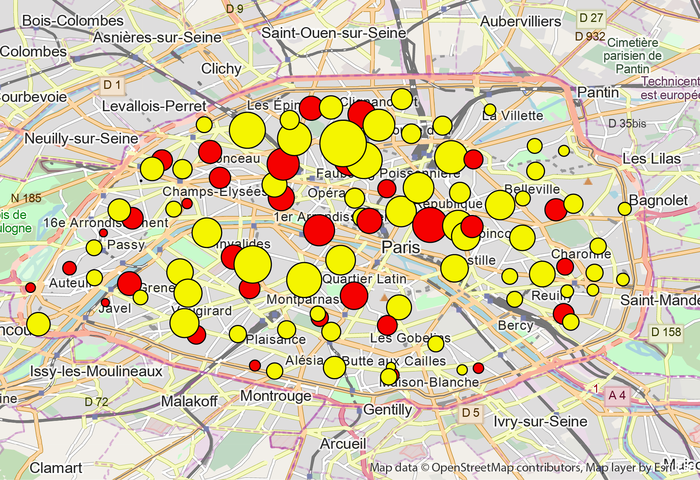700x480 pixels.
Task: Click the N 185 road label
Action: pos(26,198)
